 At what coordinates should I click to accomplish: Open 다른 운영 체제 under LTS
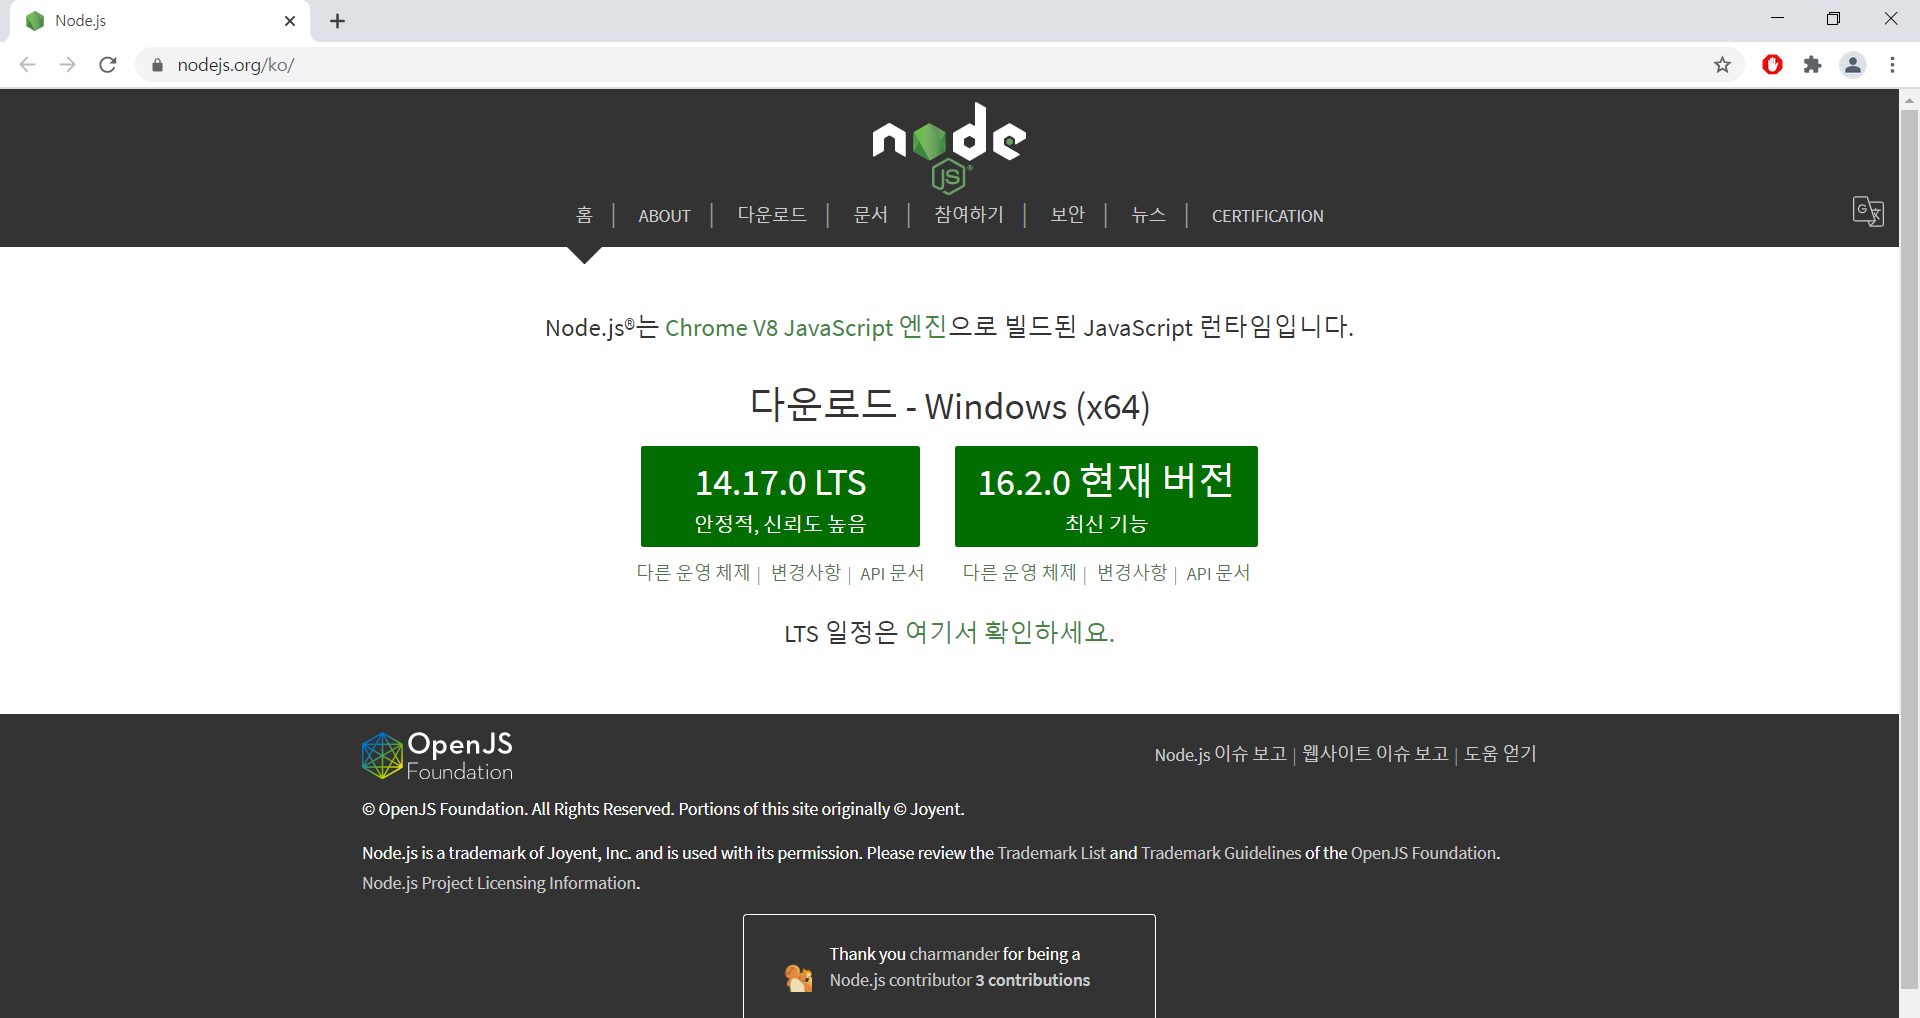point(693,573)
